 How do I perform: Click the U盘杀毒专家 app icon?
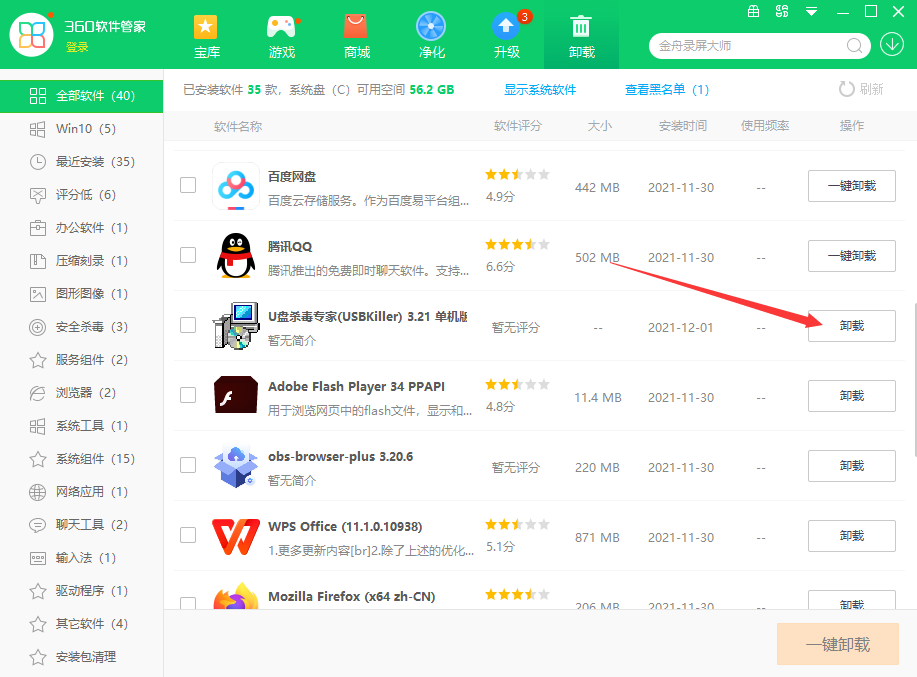(x=236, y=326)
